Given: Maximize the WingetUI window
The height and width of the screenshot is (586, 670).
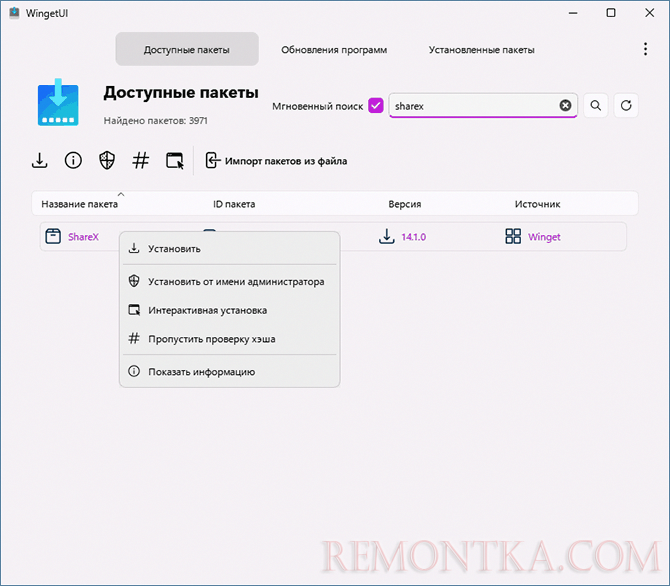Looking at the screenshot, I should pos(611,13).
